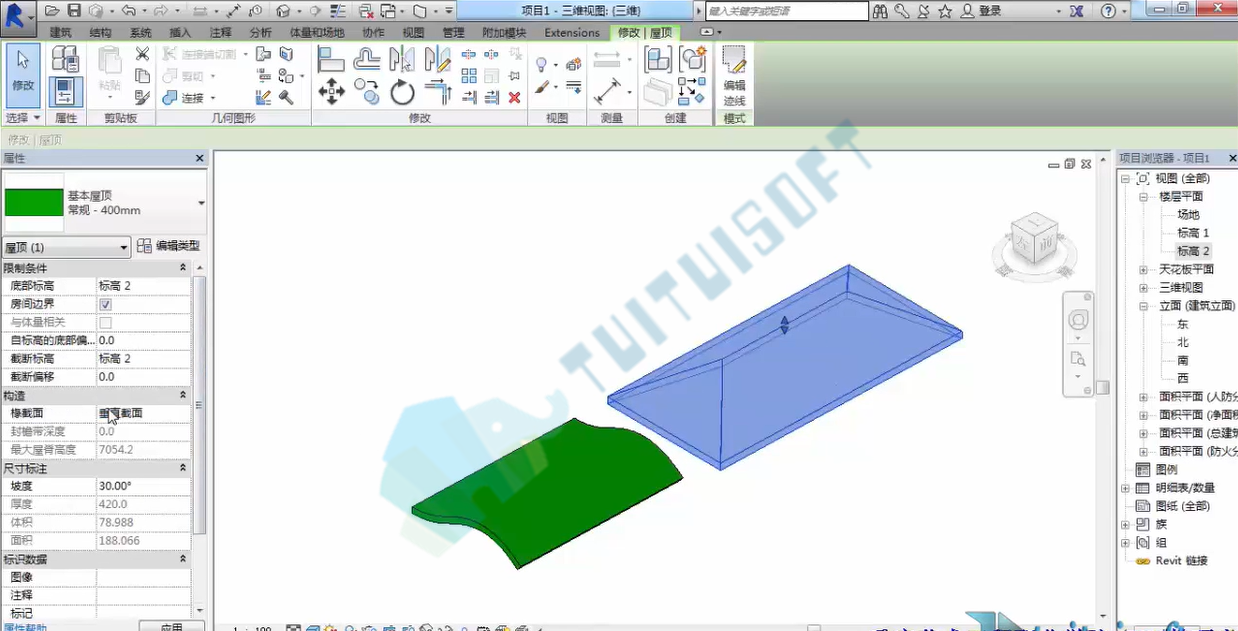The image size is (1238, 631).
Task: Open the roof instance filter dropdown
Action: [x=66, y=247]
